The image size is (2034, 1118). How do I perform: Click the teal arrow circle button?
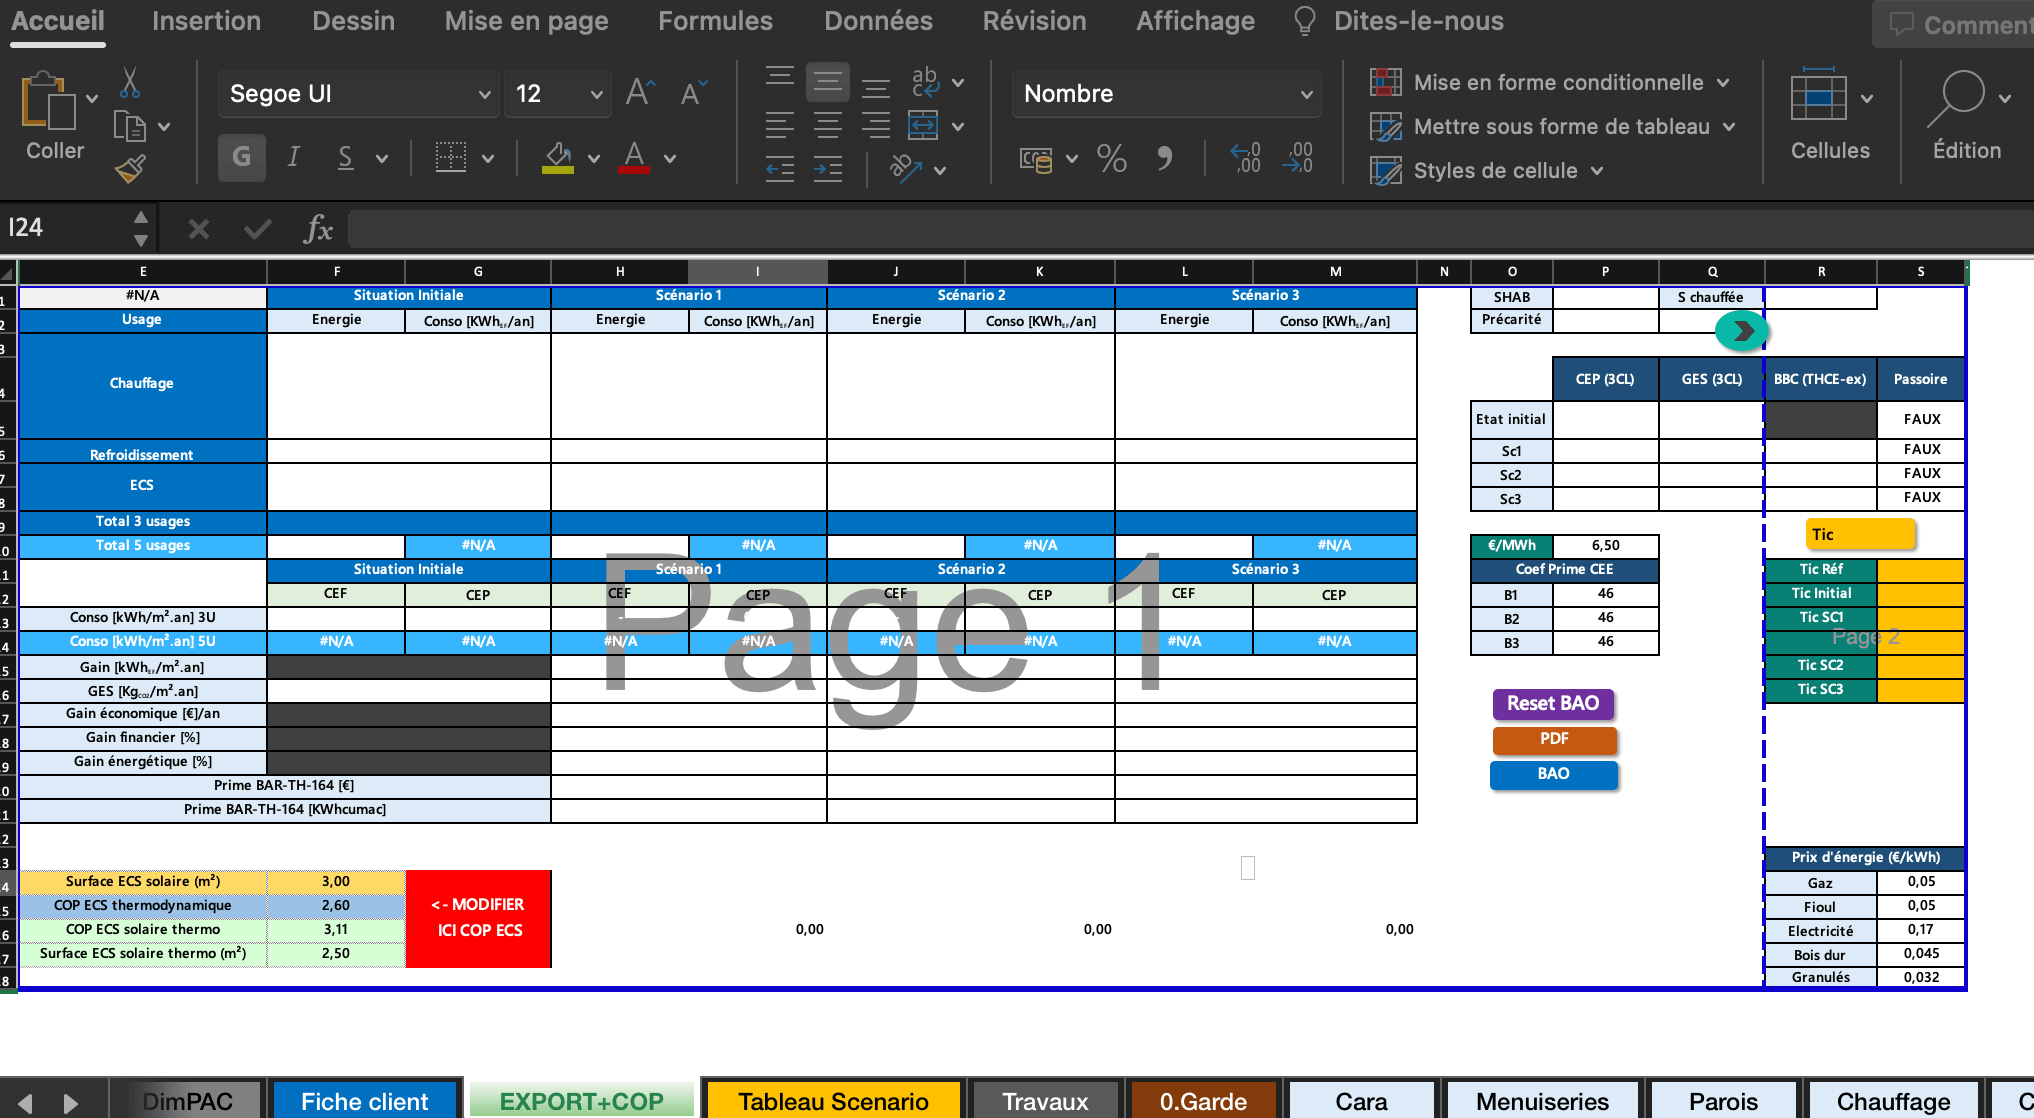point(1741,331)
